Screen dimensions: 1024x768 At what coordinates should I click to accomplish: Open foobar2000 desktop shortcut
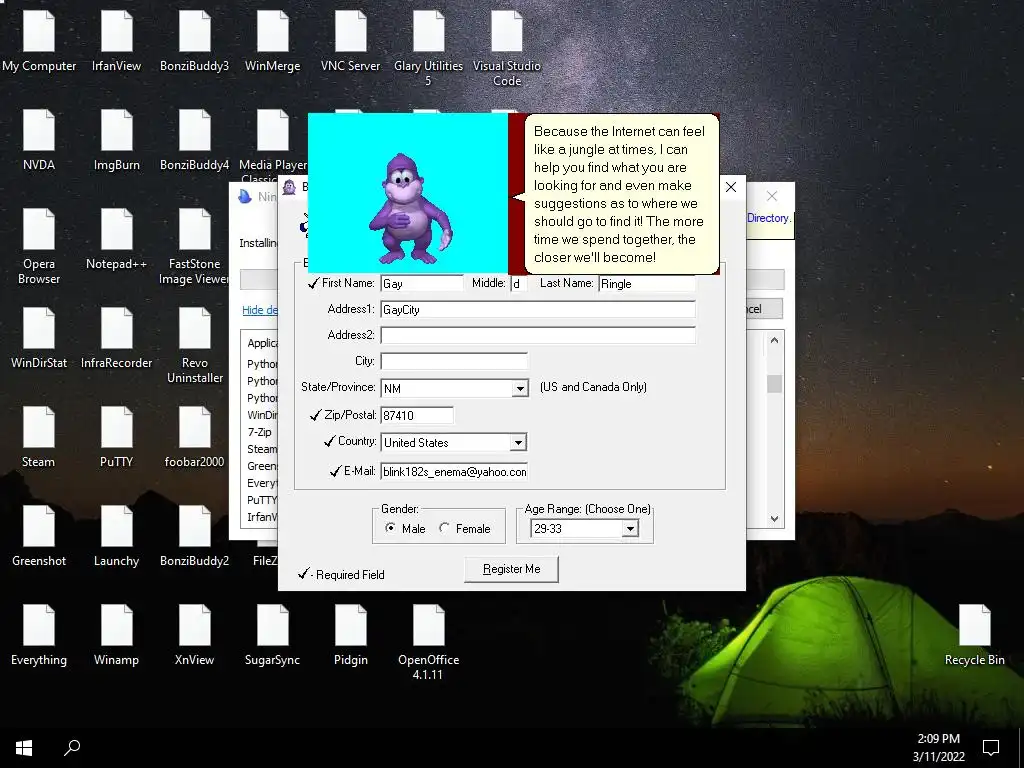coord(195,438)
